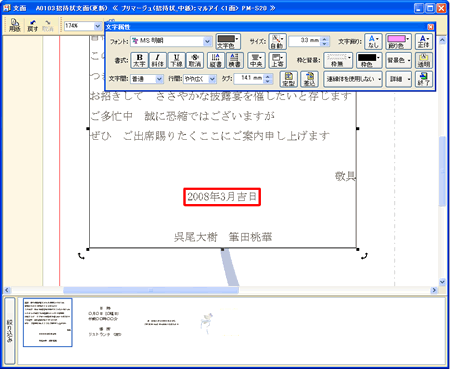Toggle 下線 underline formatting
450x369 pixels.
coord(176,60)
